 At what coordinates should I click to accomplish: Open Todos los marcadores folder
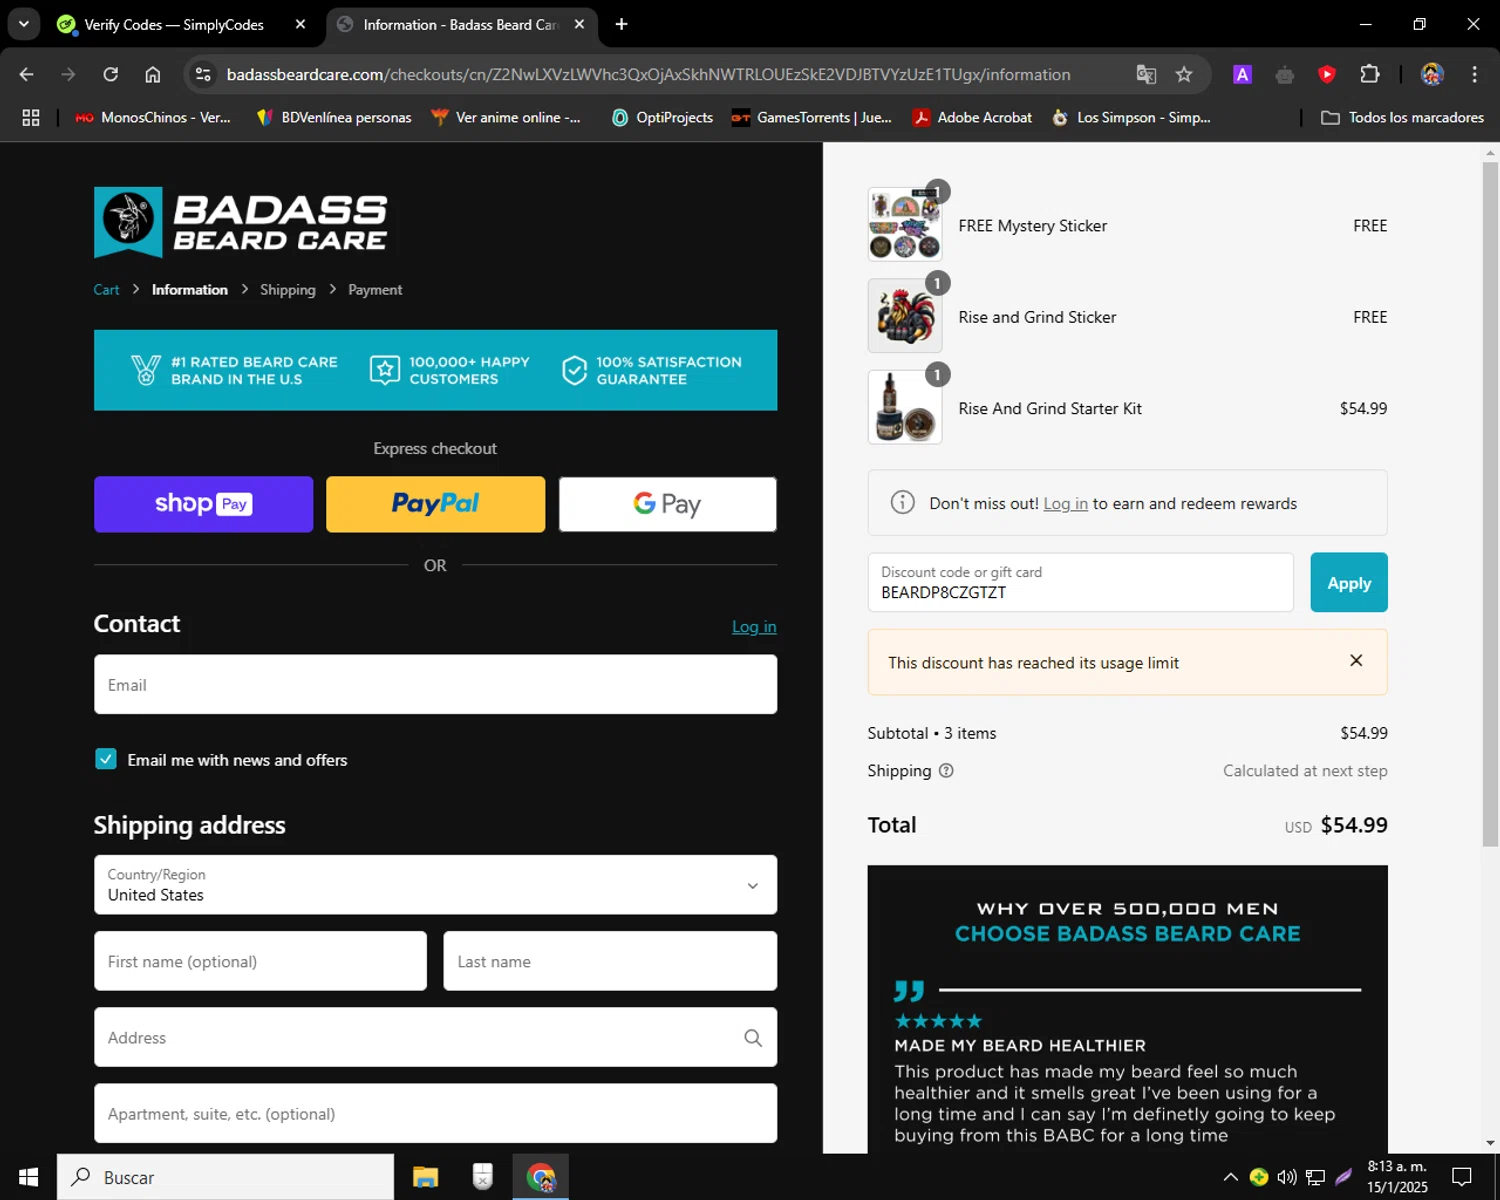[x=1402, y=117]
